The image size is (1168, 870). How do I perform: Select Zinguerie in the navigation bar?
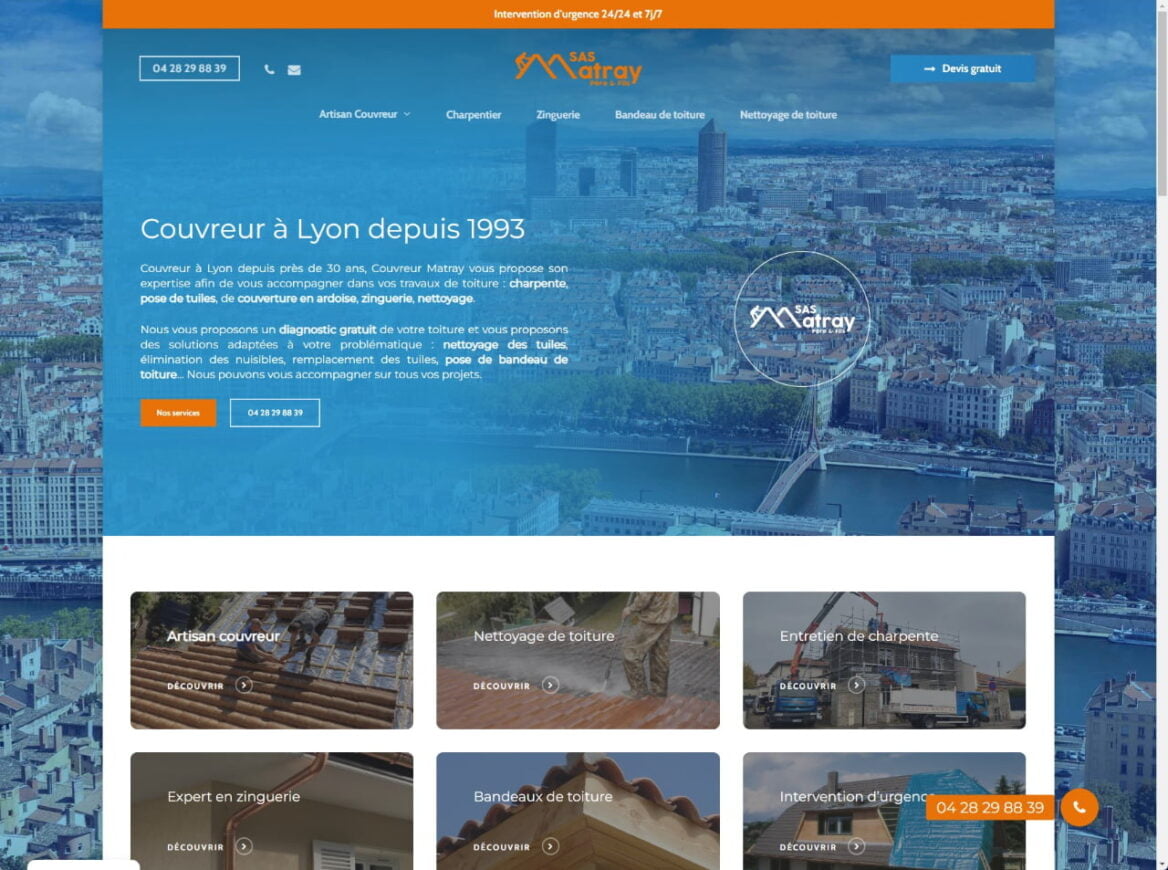[557, 115]
